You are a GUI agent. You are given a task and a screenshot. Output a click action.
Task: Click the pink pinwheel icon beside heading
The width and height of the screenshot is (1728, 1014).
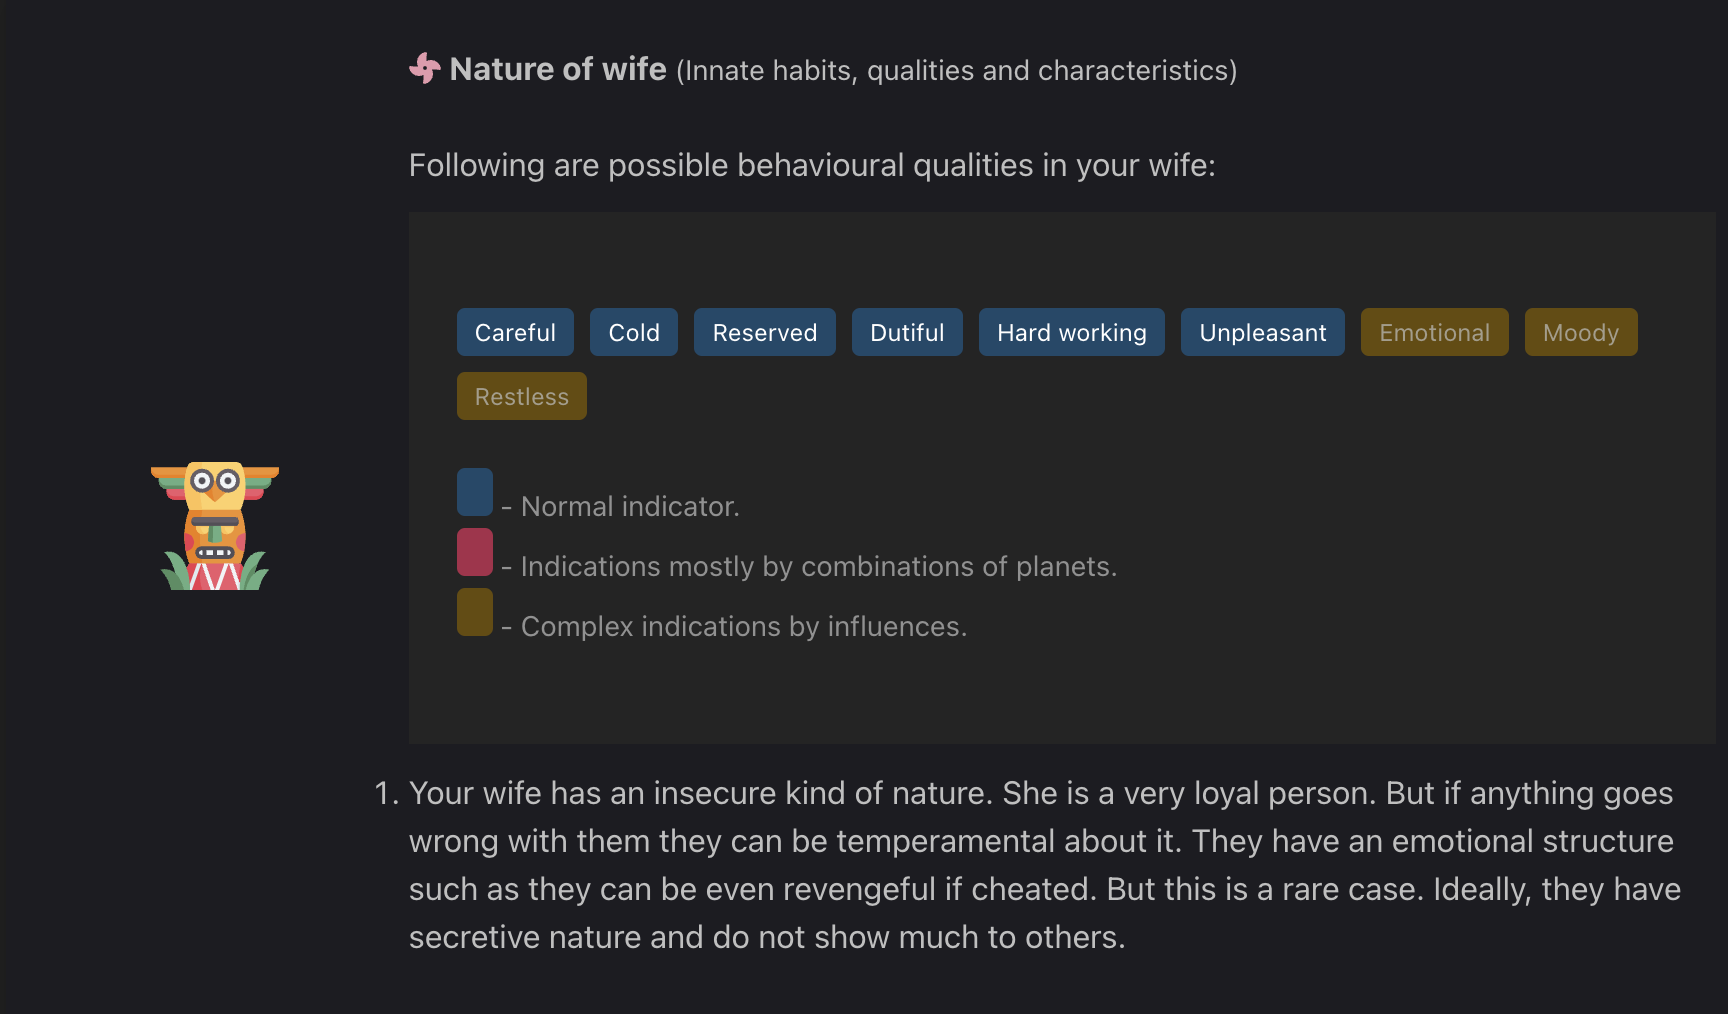point(425,68)
